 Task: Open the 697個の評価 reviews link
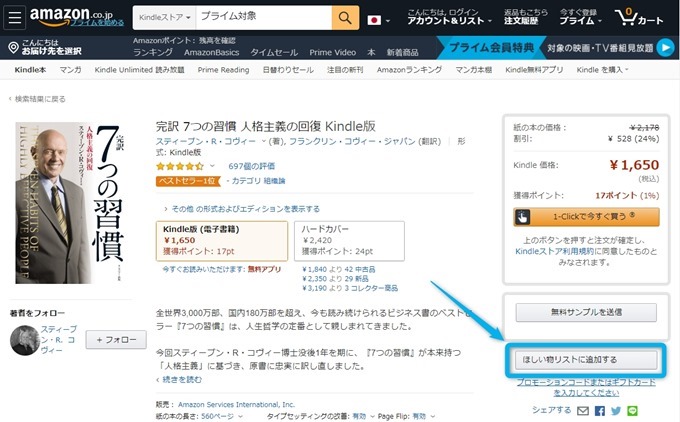(252, 166)
